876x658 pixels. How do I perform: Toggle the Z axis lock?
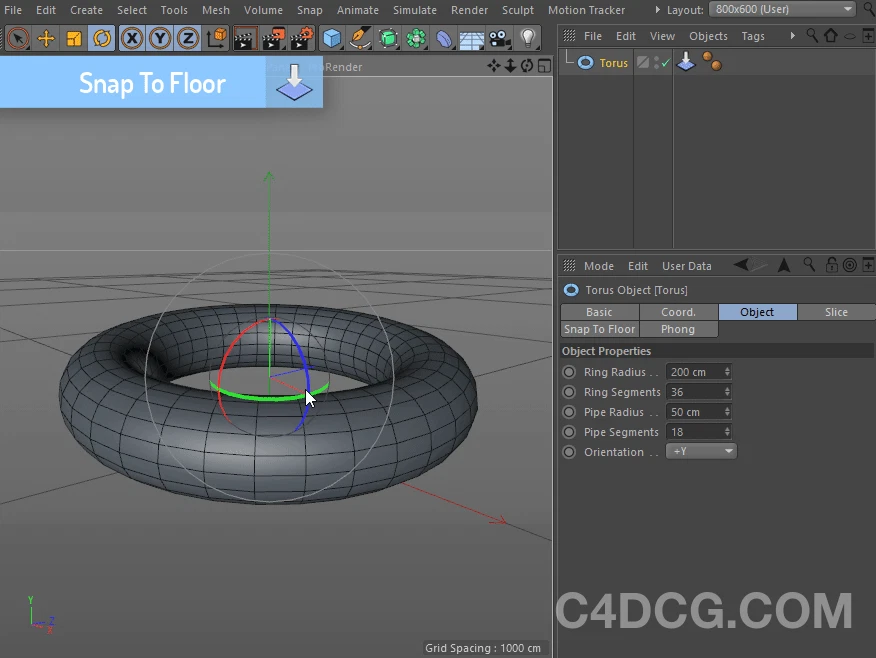click(x=187, y=38)
